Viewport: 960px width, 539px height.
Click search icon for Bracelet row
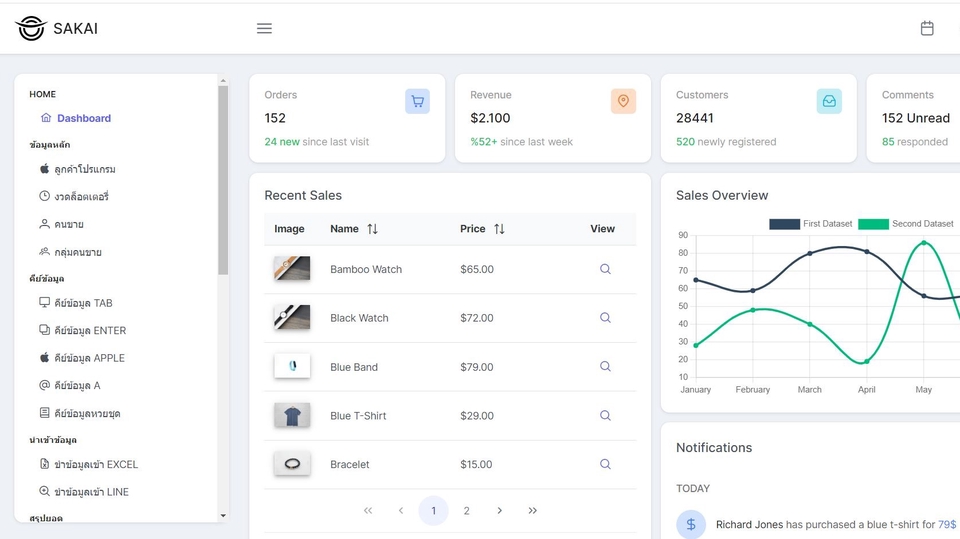coord(605,464)
